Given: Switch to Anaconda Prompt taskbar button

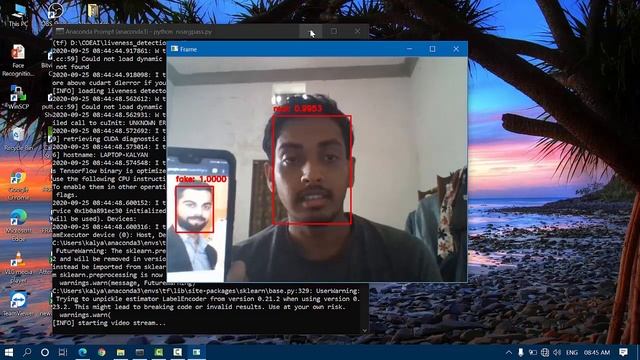Looking at the screenshot, I should pos(140,352).
